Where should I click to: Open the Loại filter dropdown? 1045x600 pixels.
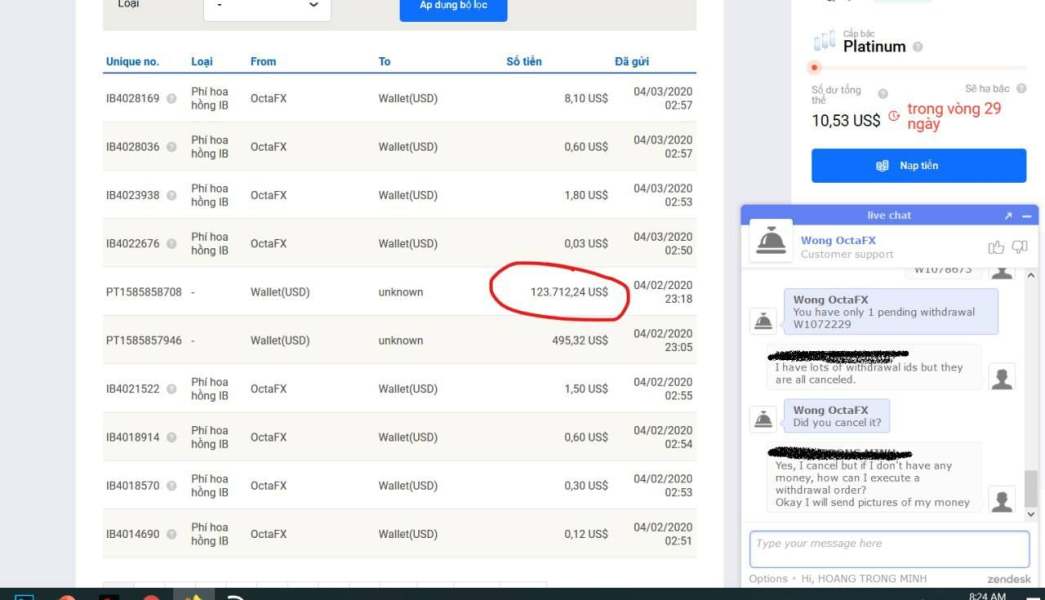[x=267, y=6]
